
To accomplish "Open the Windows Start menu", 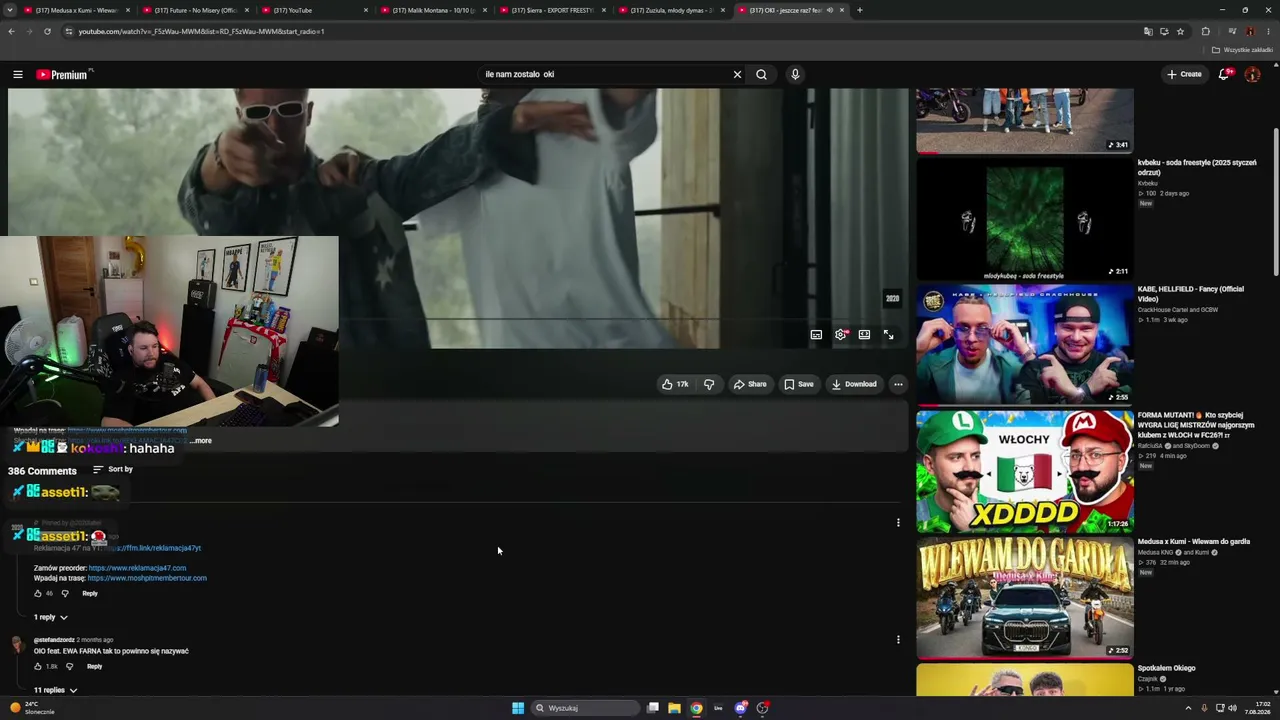I will 518,708.
